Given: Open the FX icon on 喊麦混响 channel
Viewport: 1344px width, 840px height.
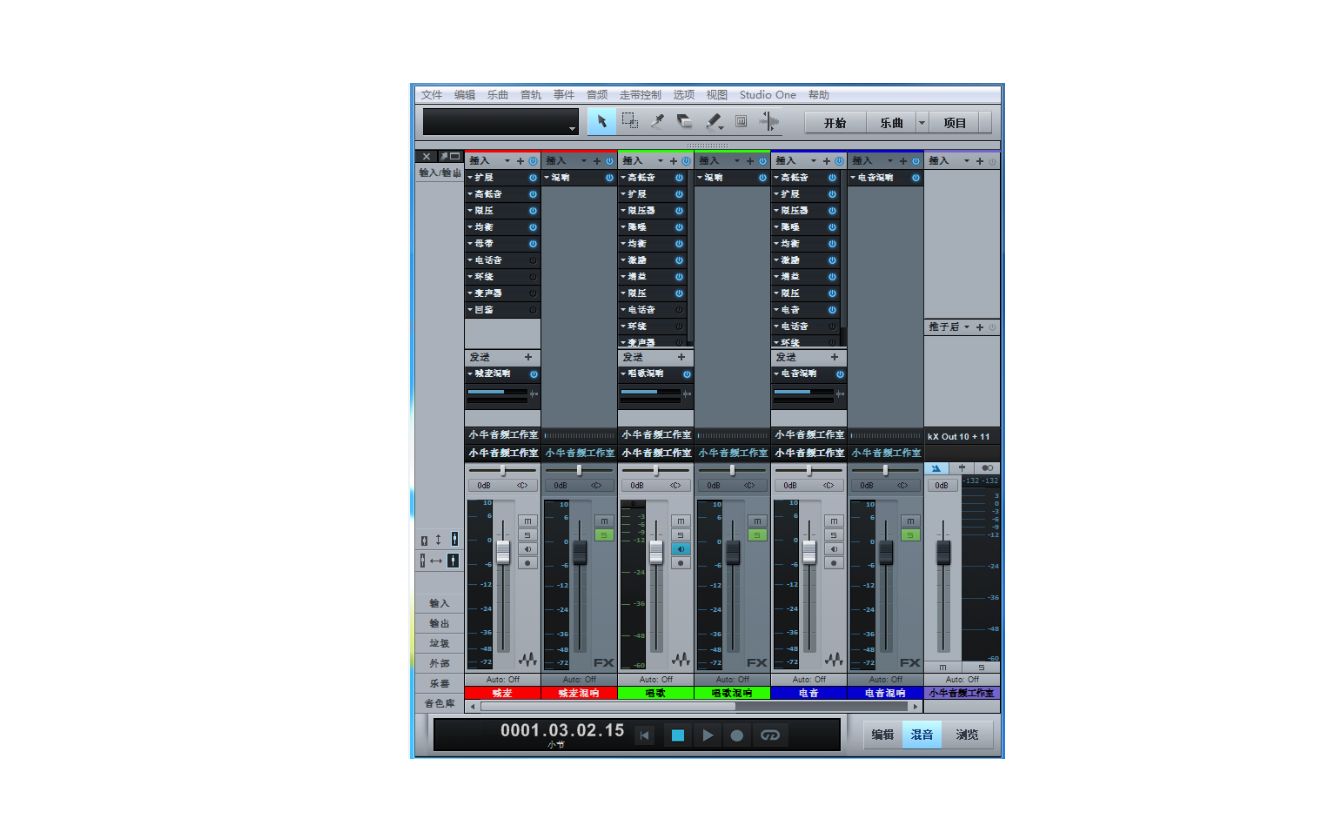Looking at the screenshot, I should 603,662.
